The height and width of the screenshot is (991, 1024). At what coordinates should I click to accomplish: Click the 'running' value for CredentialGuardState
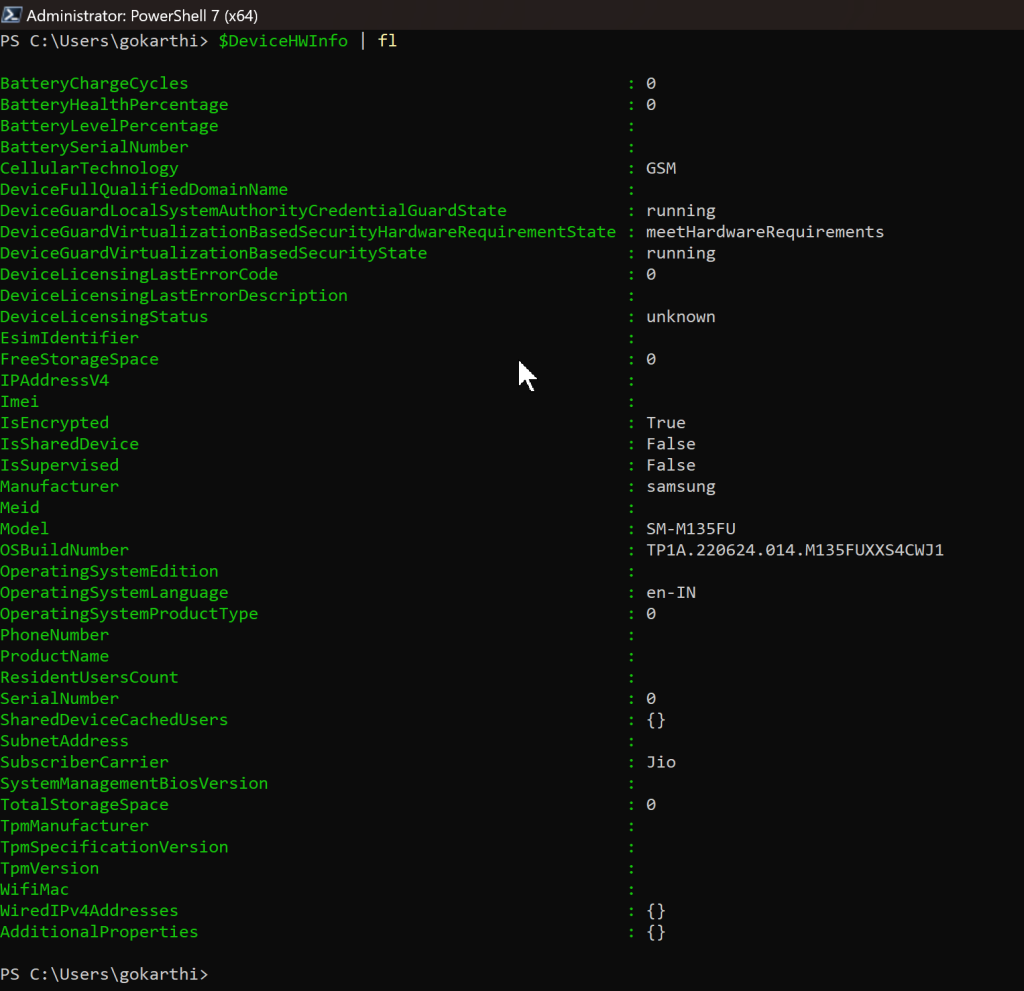[680, 211]
